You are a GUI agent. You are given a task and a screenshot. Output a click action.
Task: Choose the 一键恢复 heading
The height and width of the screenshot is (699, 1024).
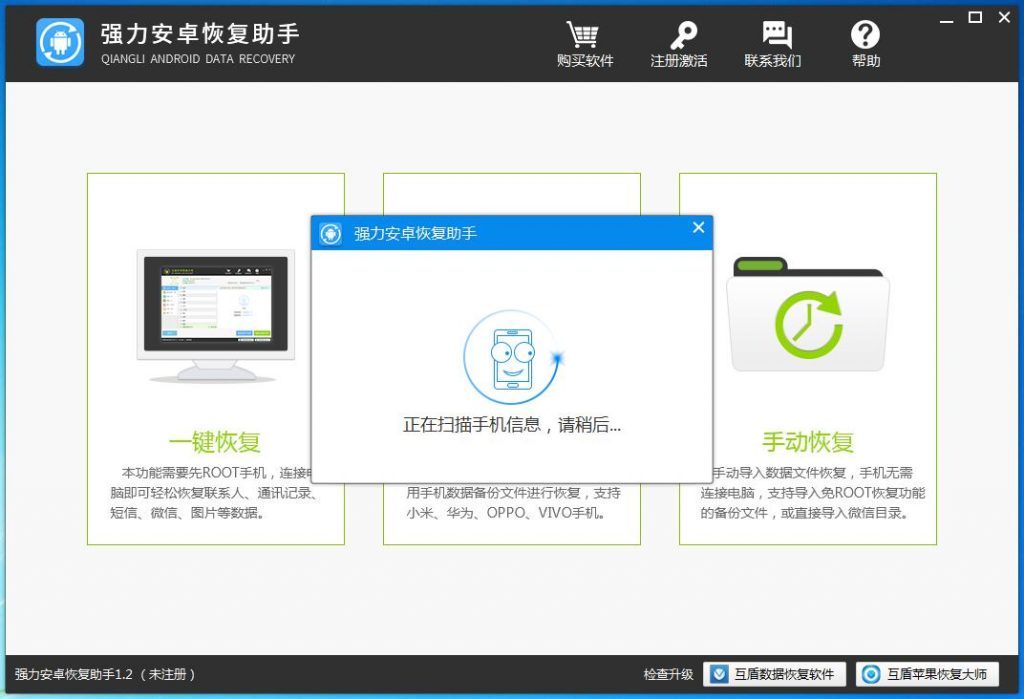pos(215,442)
